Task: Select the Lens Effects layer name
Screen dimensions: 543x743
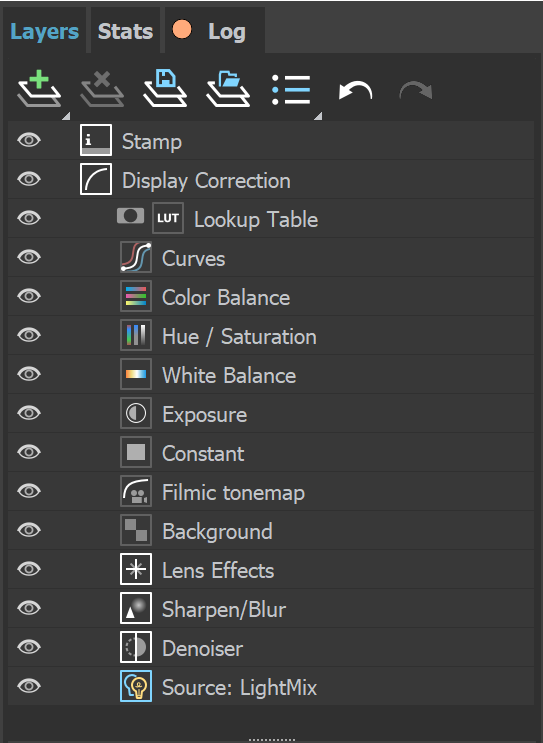Action: pos(218,571)
